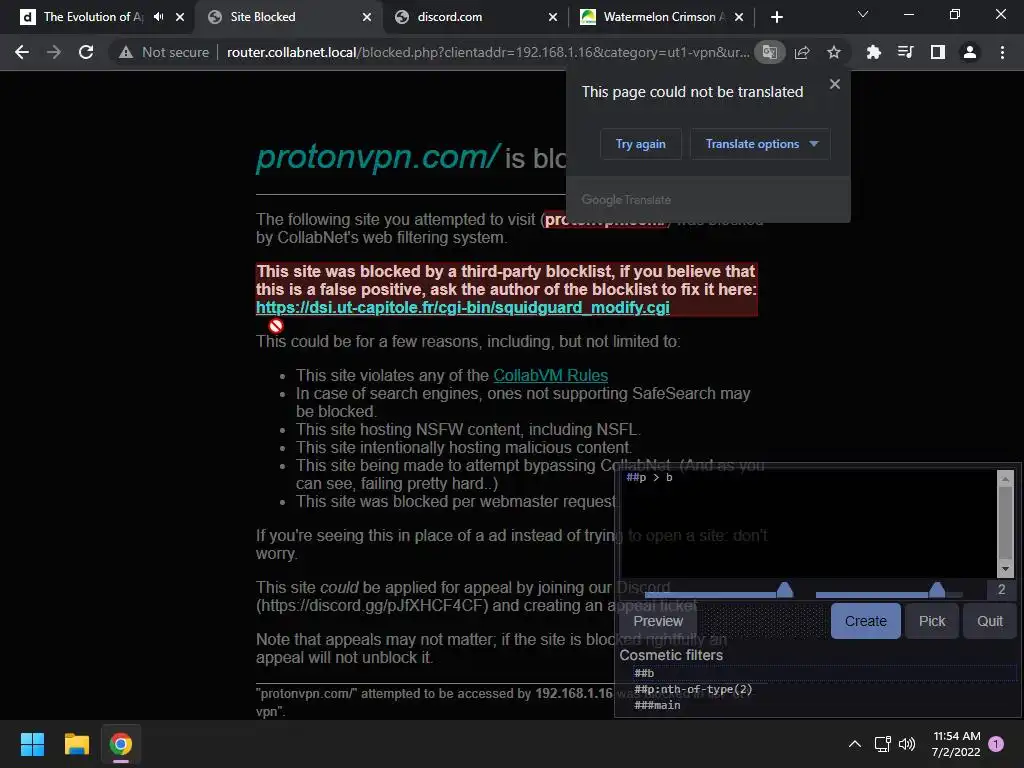Toggle the browser side panel icon

tap(938, 52)
